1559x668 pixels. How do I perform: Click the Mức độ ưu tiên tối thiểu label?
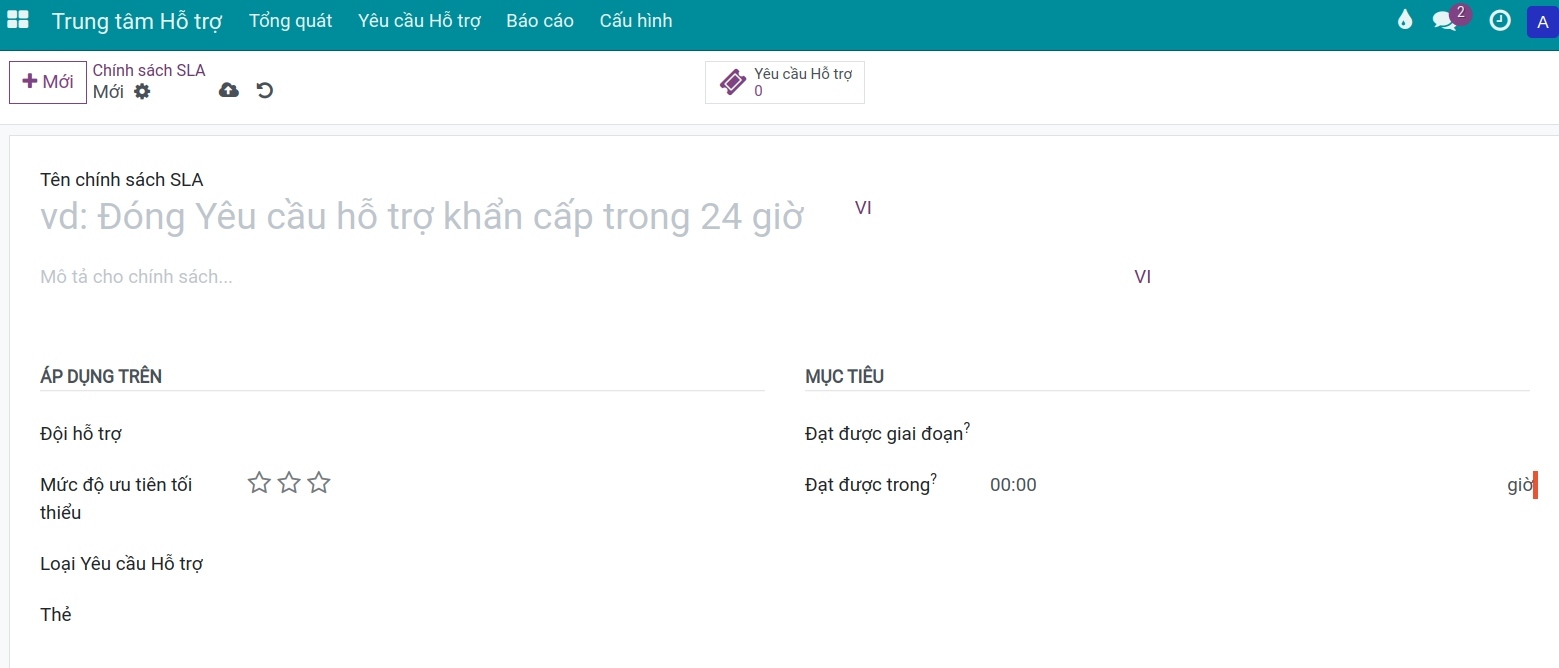(x=116, y=498)
